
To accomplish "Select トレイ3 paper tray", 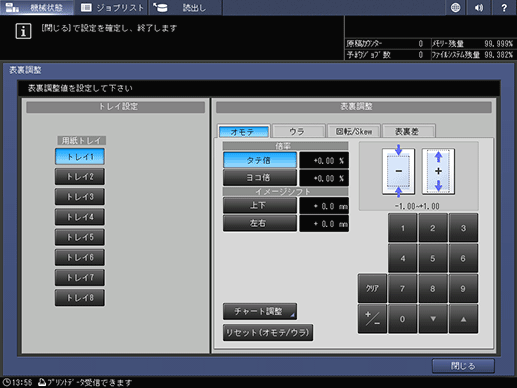I will pos(80,197).
